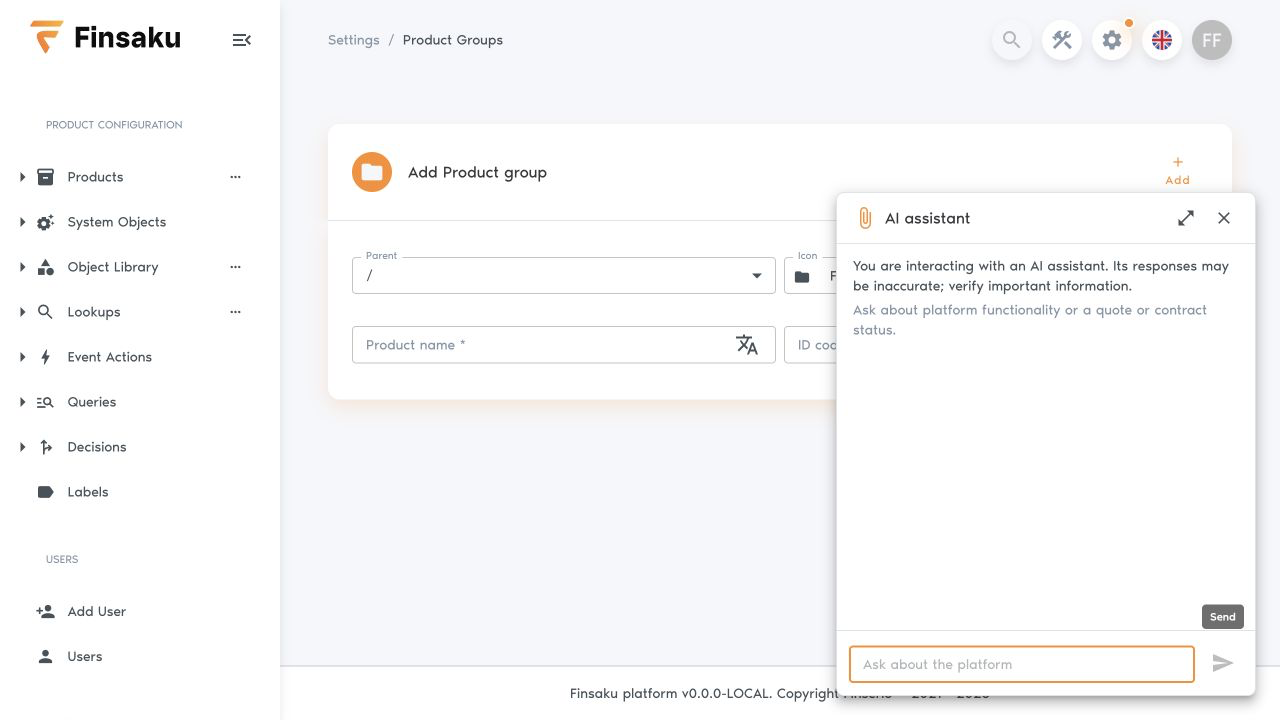
Task: Click the Labels tag icon
Action: 45,492
